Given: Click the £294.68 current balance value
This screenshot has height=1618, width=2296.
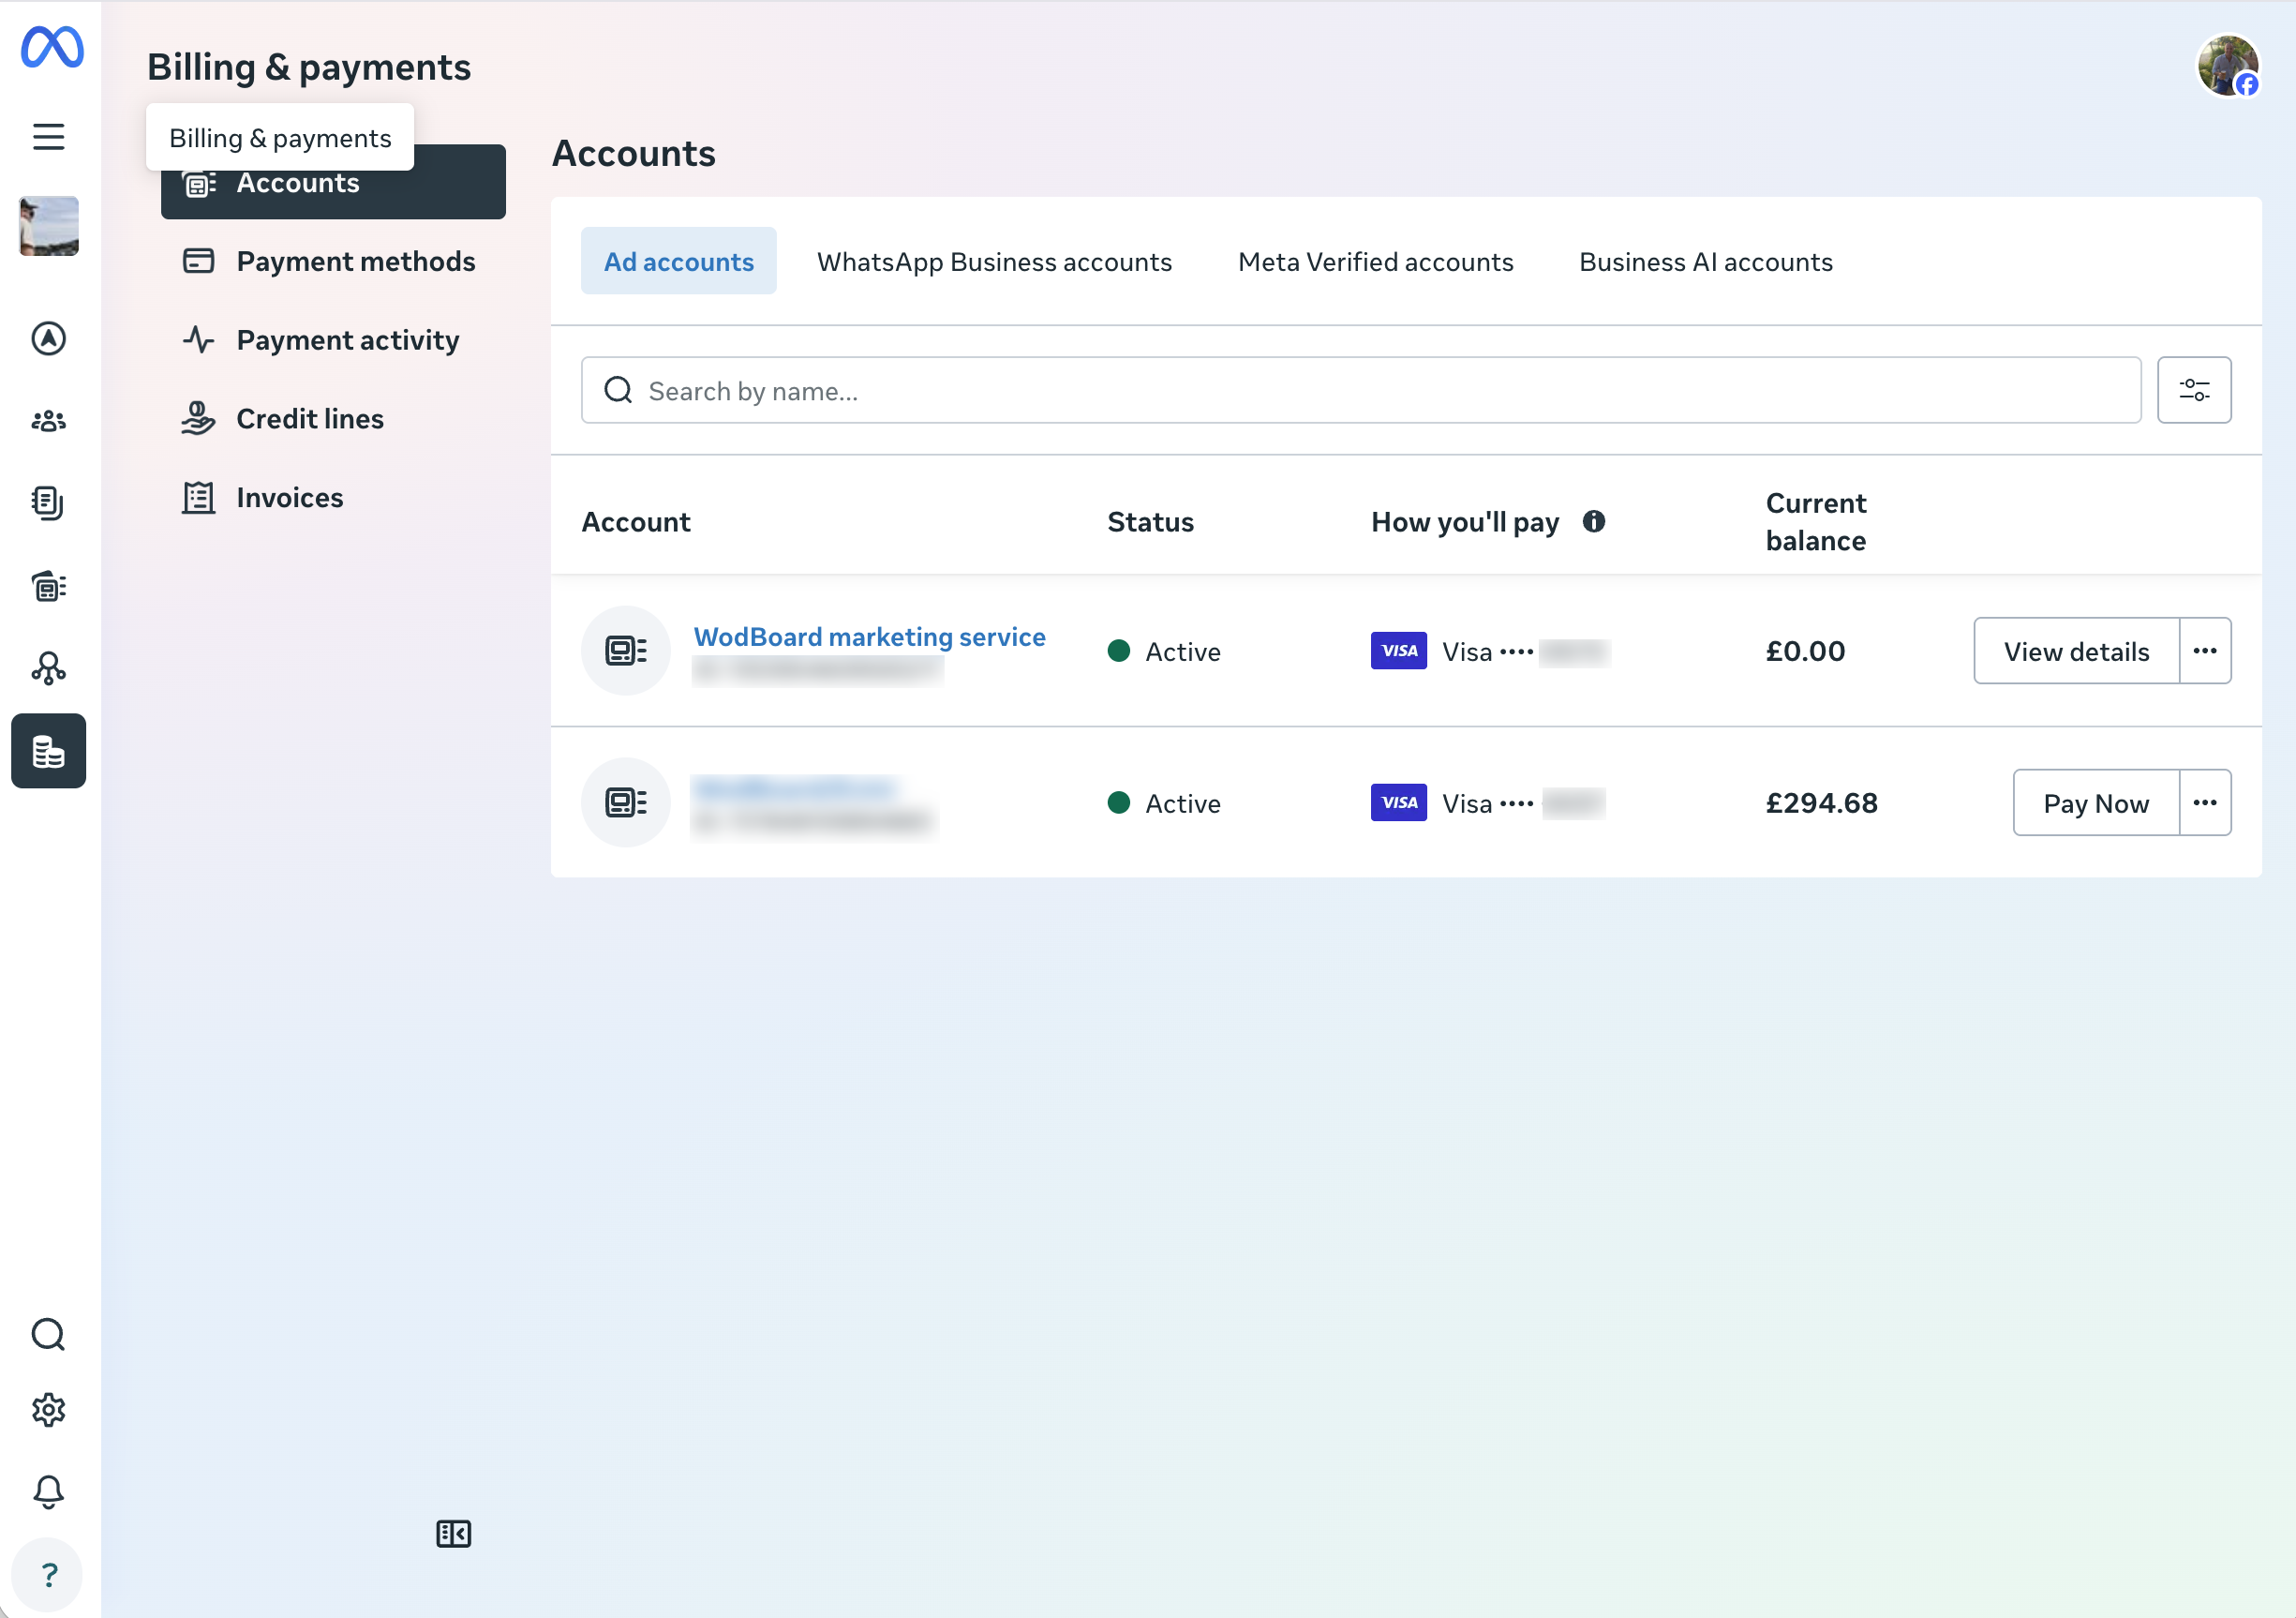Looking at the screenshot, I should 1821,803.
